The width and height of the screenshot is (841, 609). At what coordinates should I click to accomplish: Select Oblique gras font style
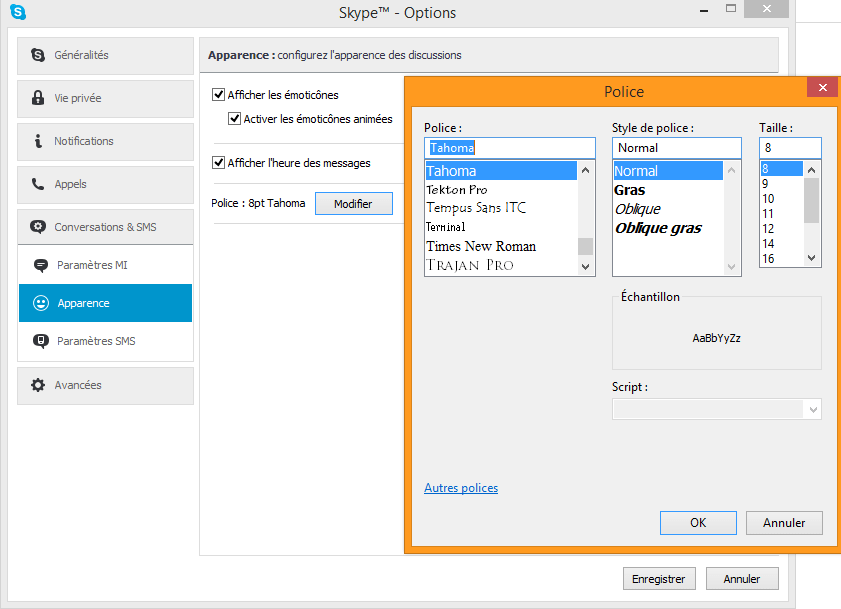[668, 228]
